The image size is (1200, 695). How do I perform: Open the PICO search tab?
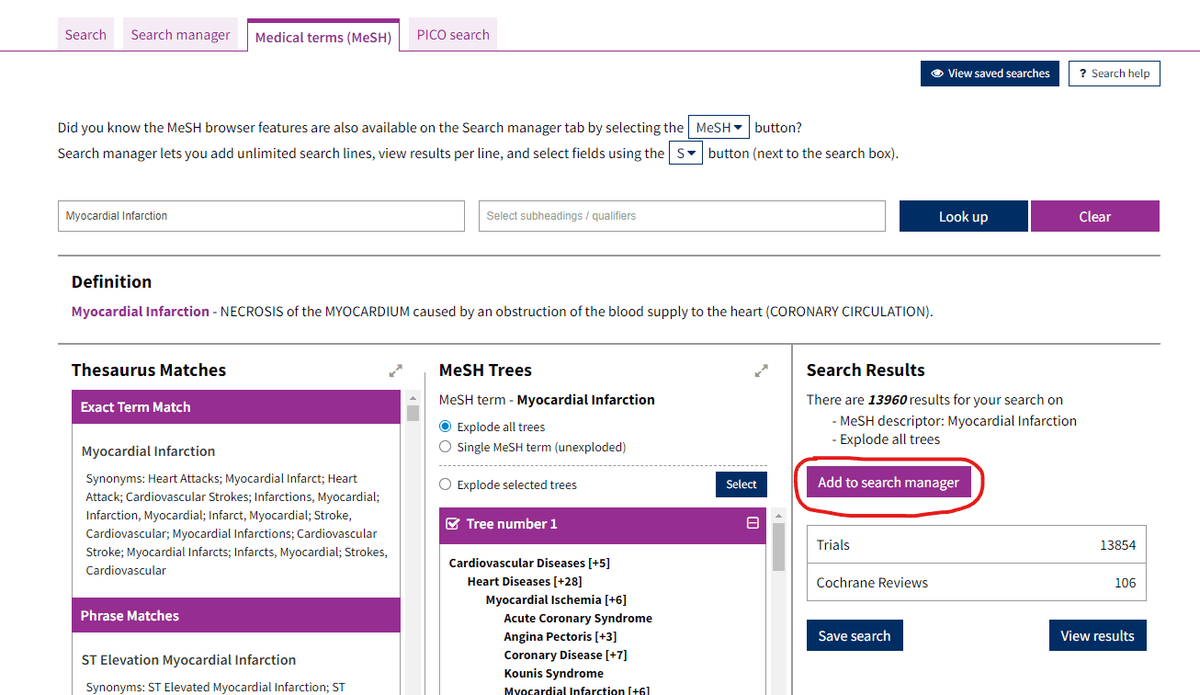(x=453, y=35)
